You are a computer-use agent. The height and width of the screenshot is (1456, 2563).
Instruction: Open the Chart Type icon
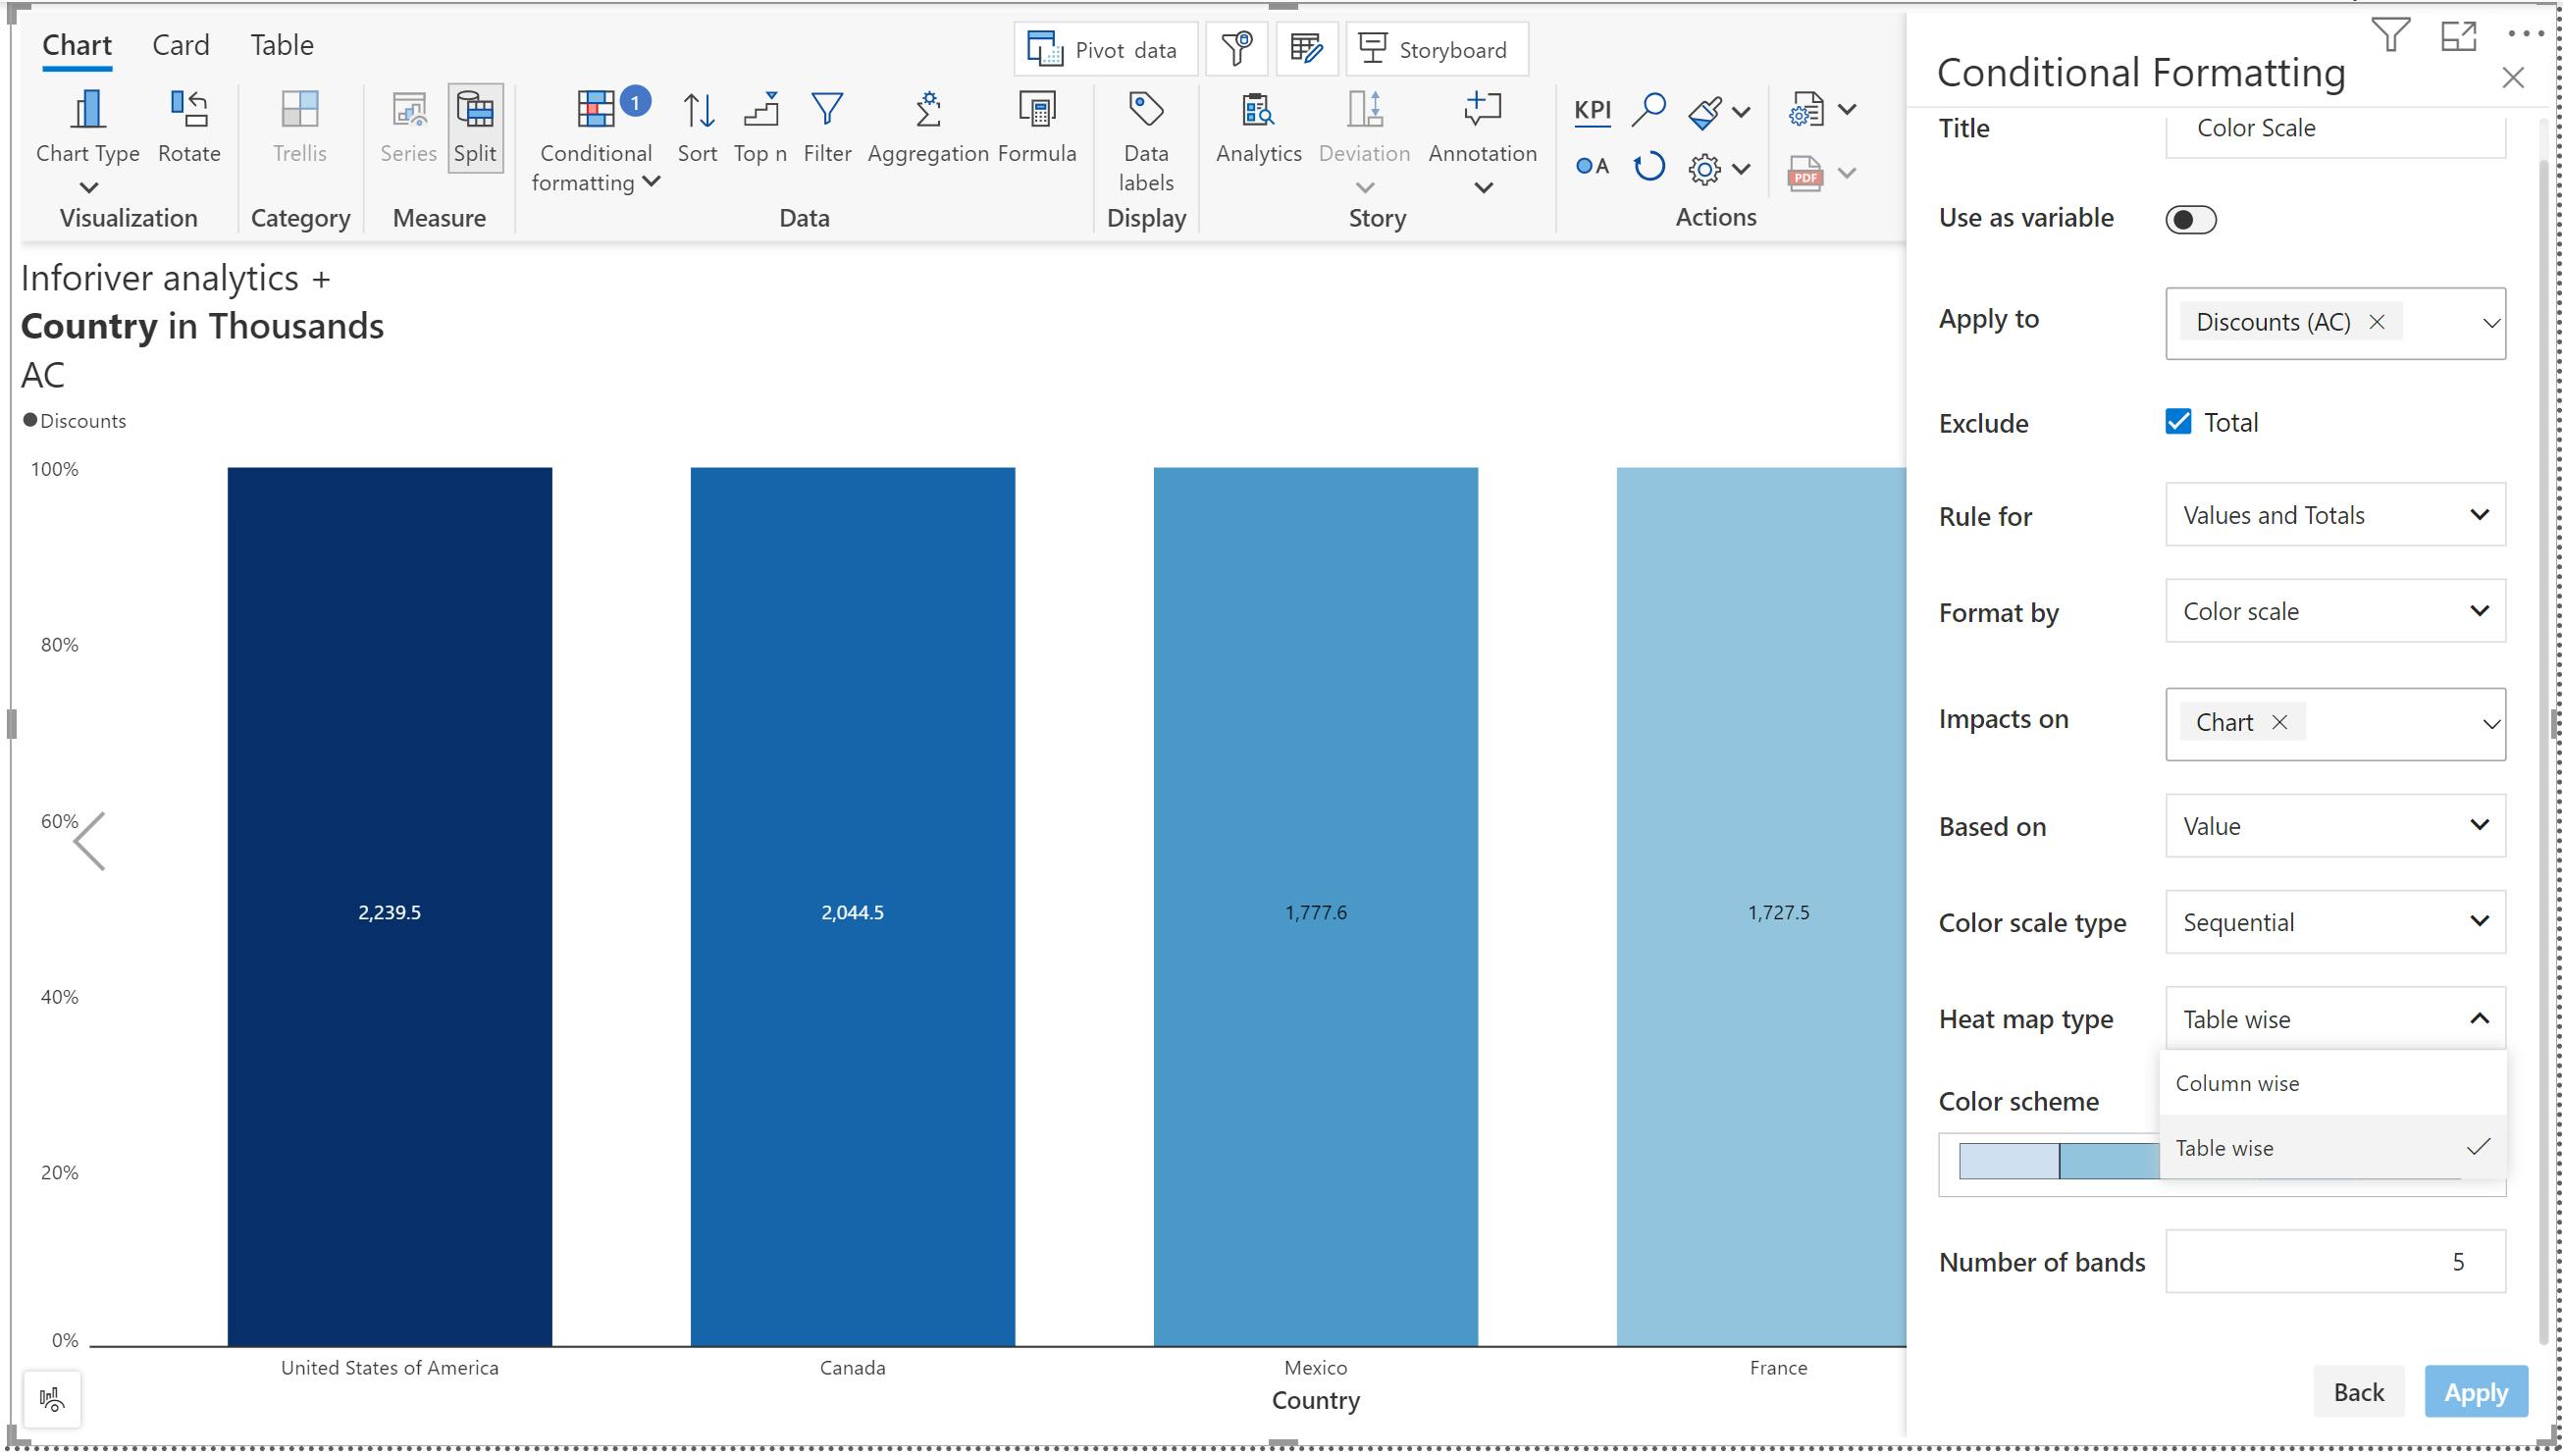tap(88, 110)
